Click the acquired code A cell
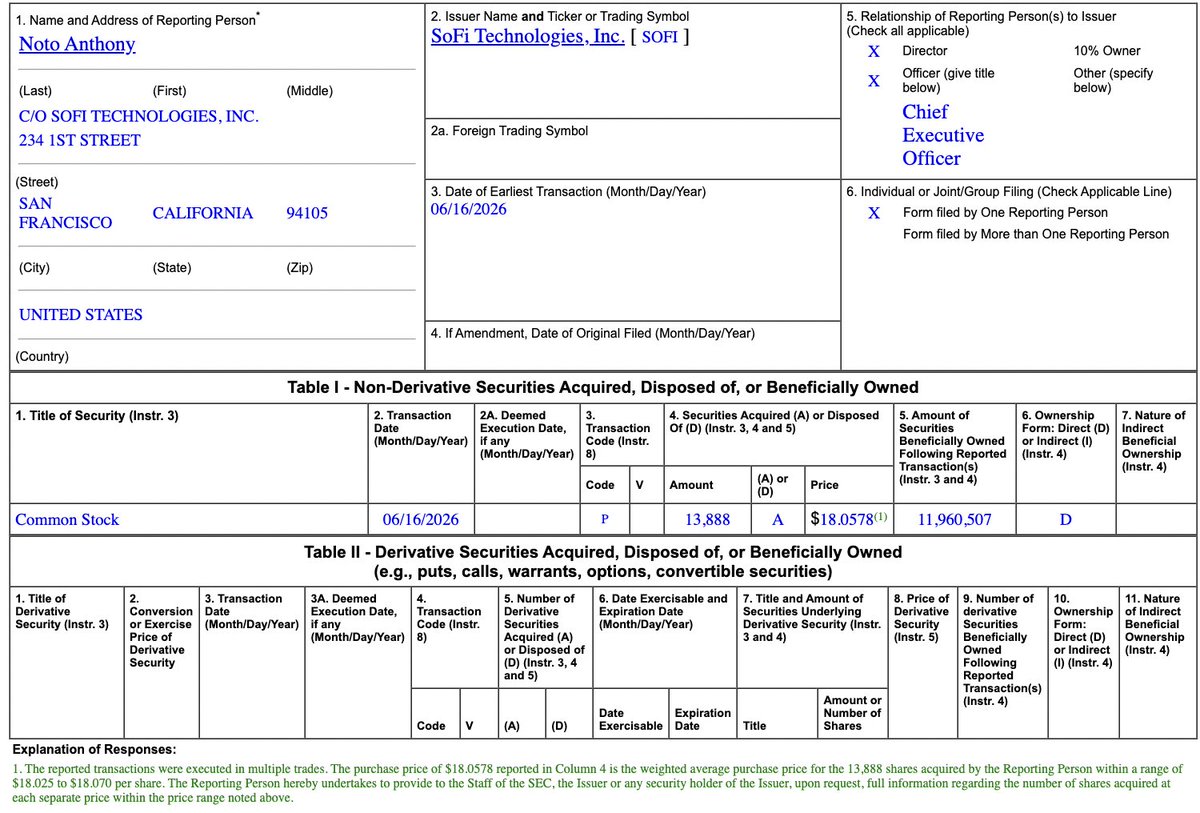Viewport: 1200px width, 813px height. (777, 520)
